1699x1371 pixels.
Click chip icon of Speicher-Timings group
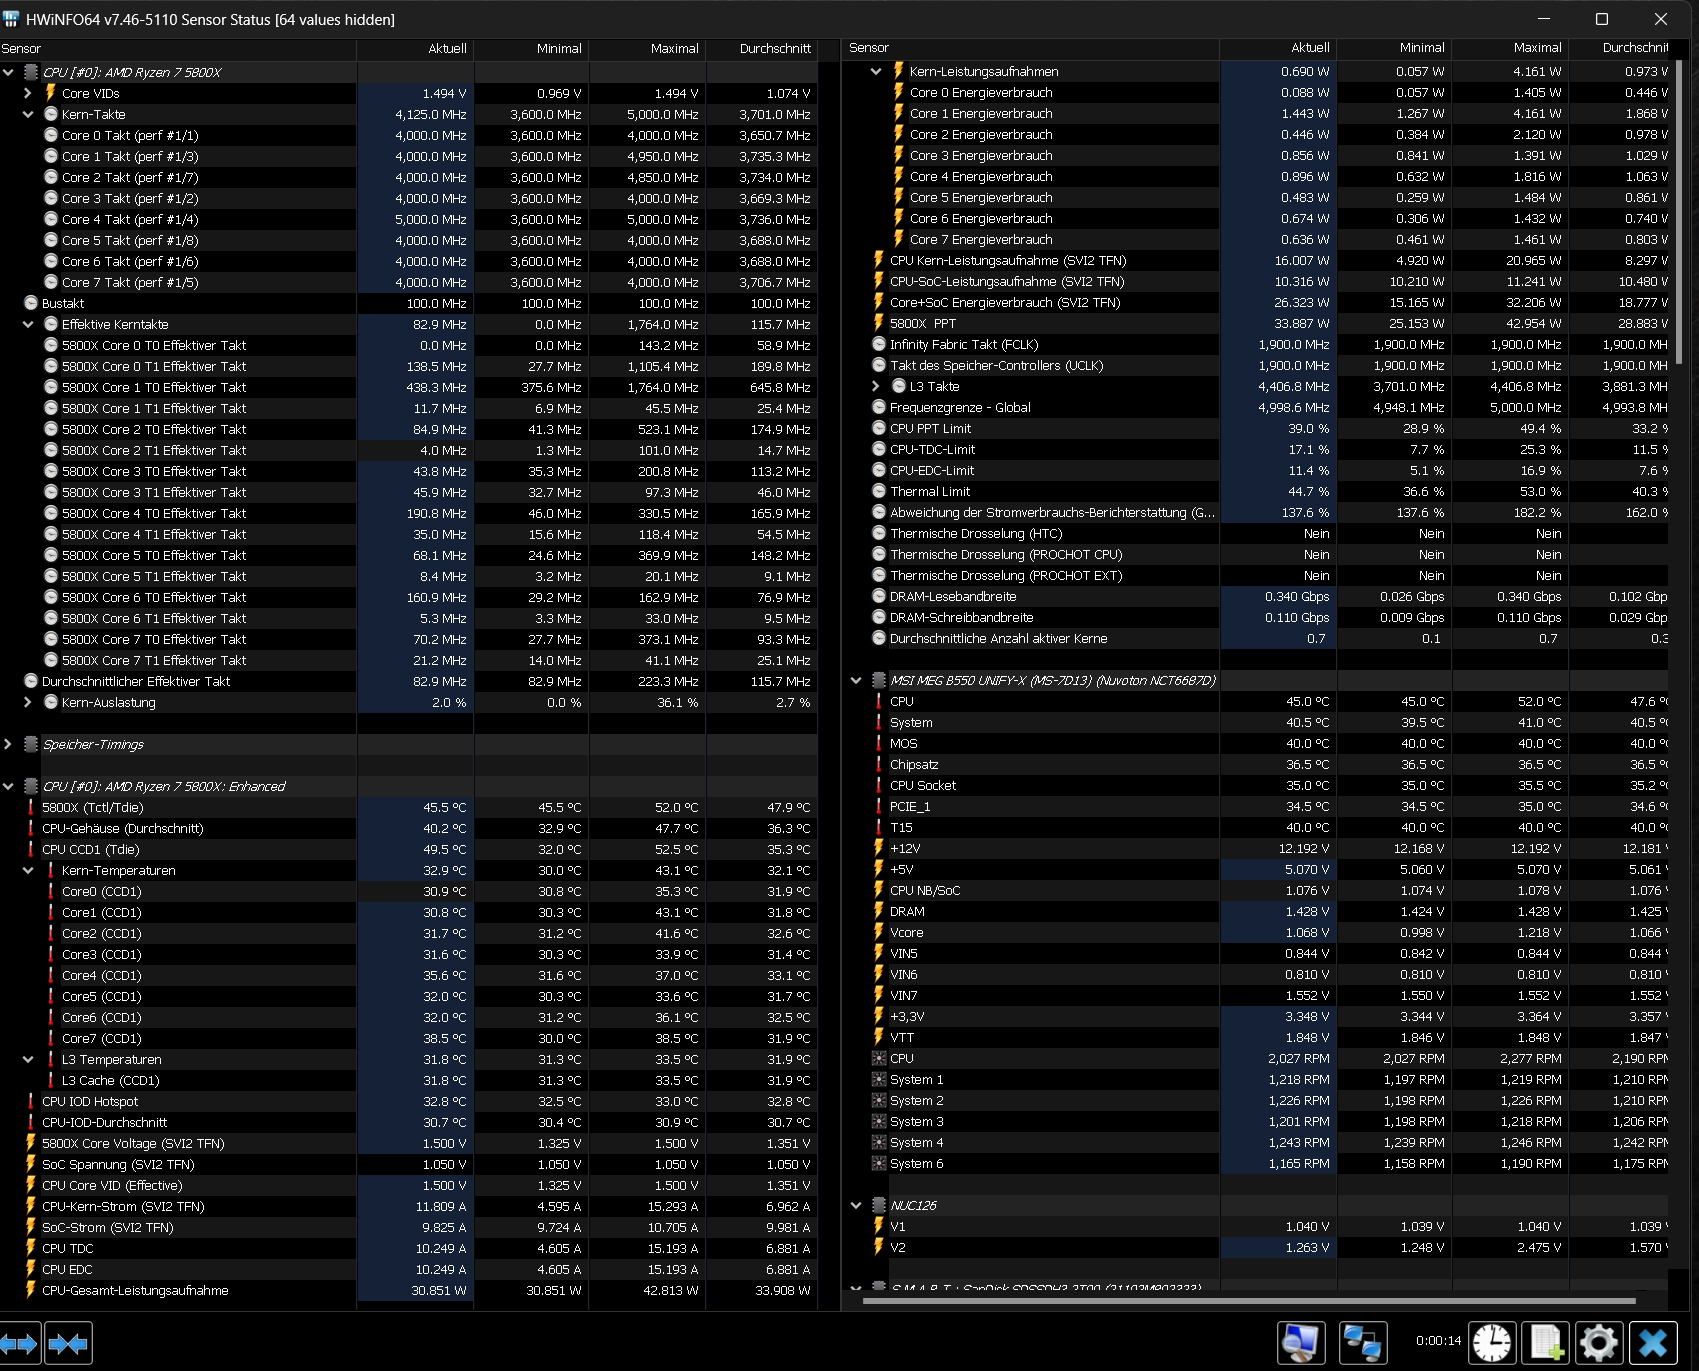31,744
